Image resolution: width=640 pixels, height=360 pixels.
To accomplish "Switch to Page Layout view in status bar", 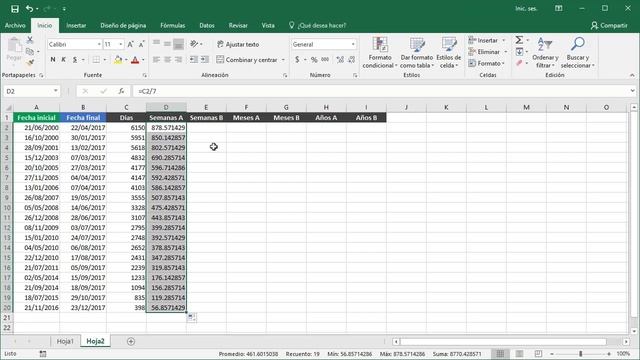I will click(520, 354).
